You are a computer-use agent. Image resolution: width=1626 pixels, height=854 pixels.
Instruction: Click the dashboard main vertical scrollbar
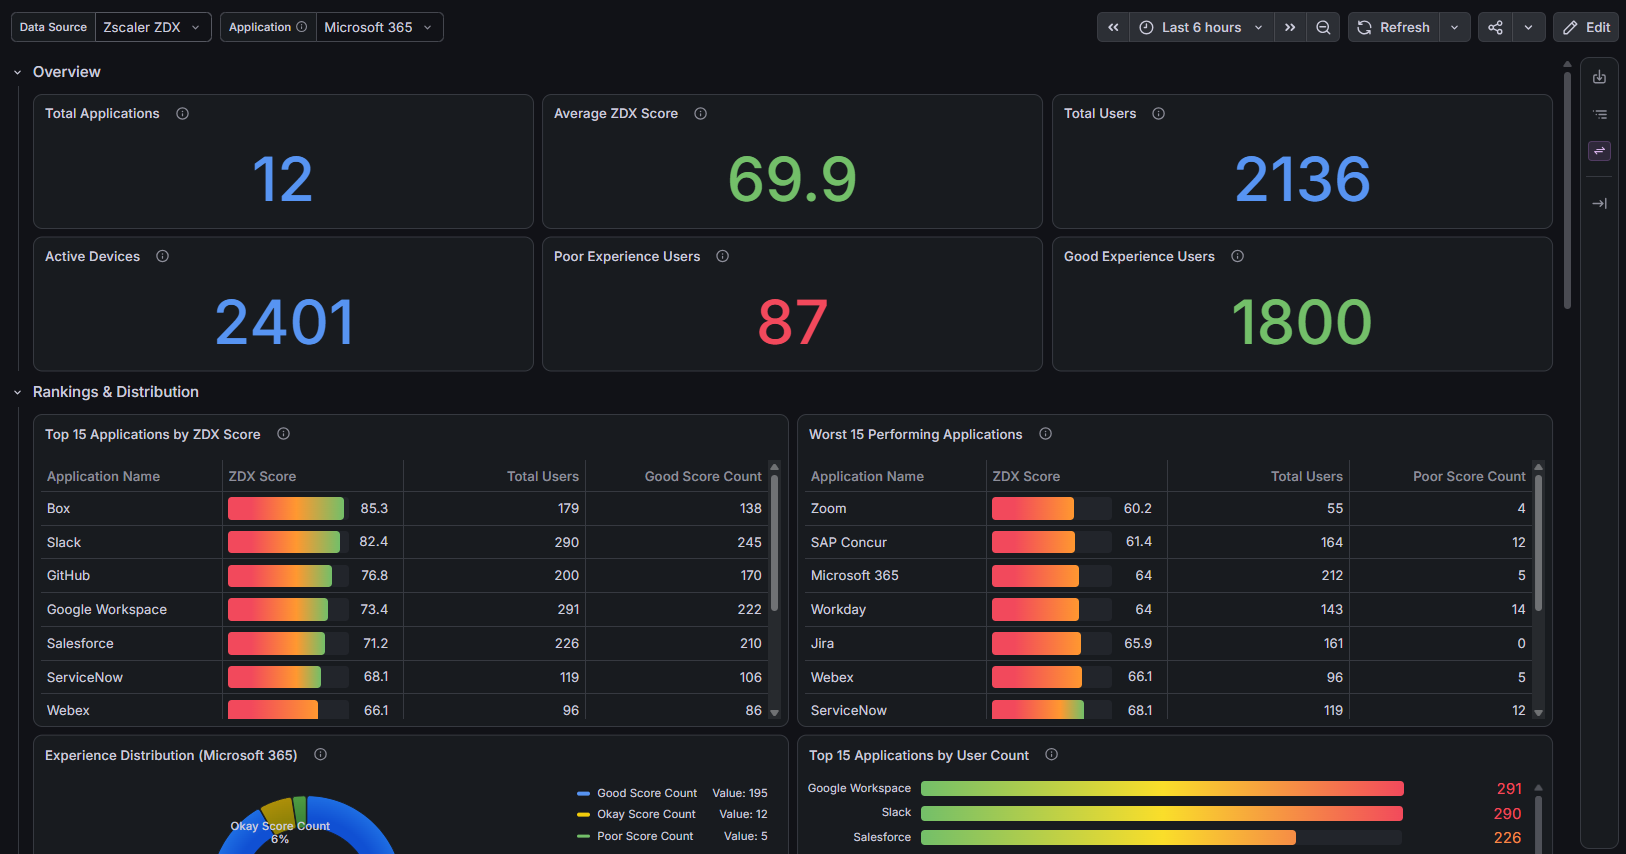click(x=1567, y=190)
